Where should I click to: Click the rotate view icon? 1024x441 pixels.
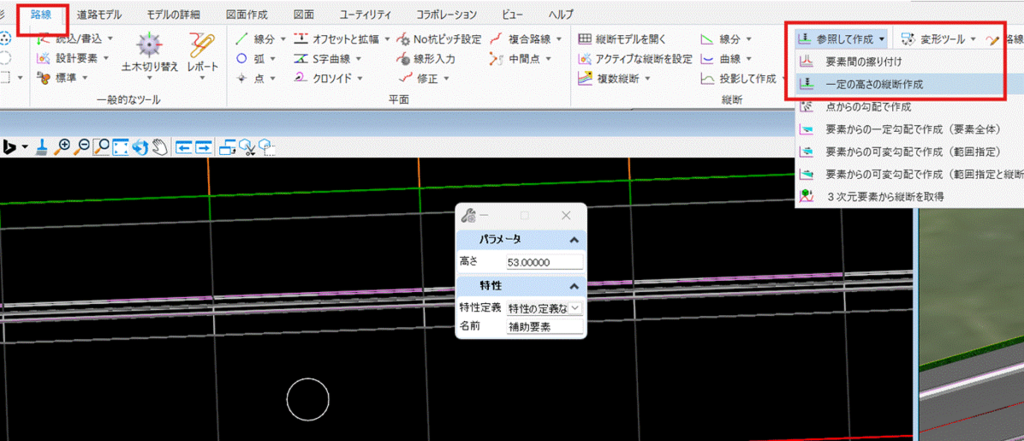tap(140, 147)
